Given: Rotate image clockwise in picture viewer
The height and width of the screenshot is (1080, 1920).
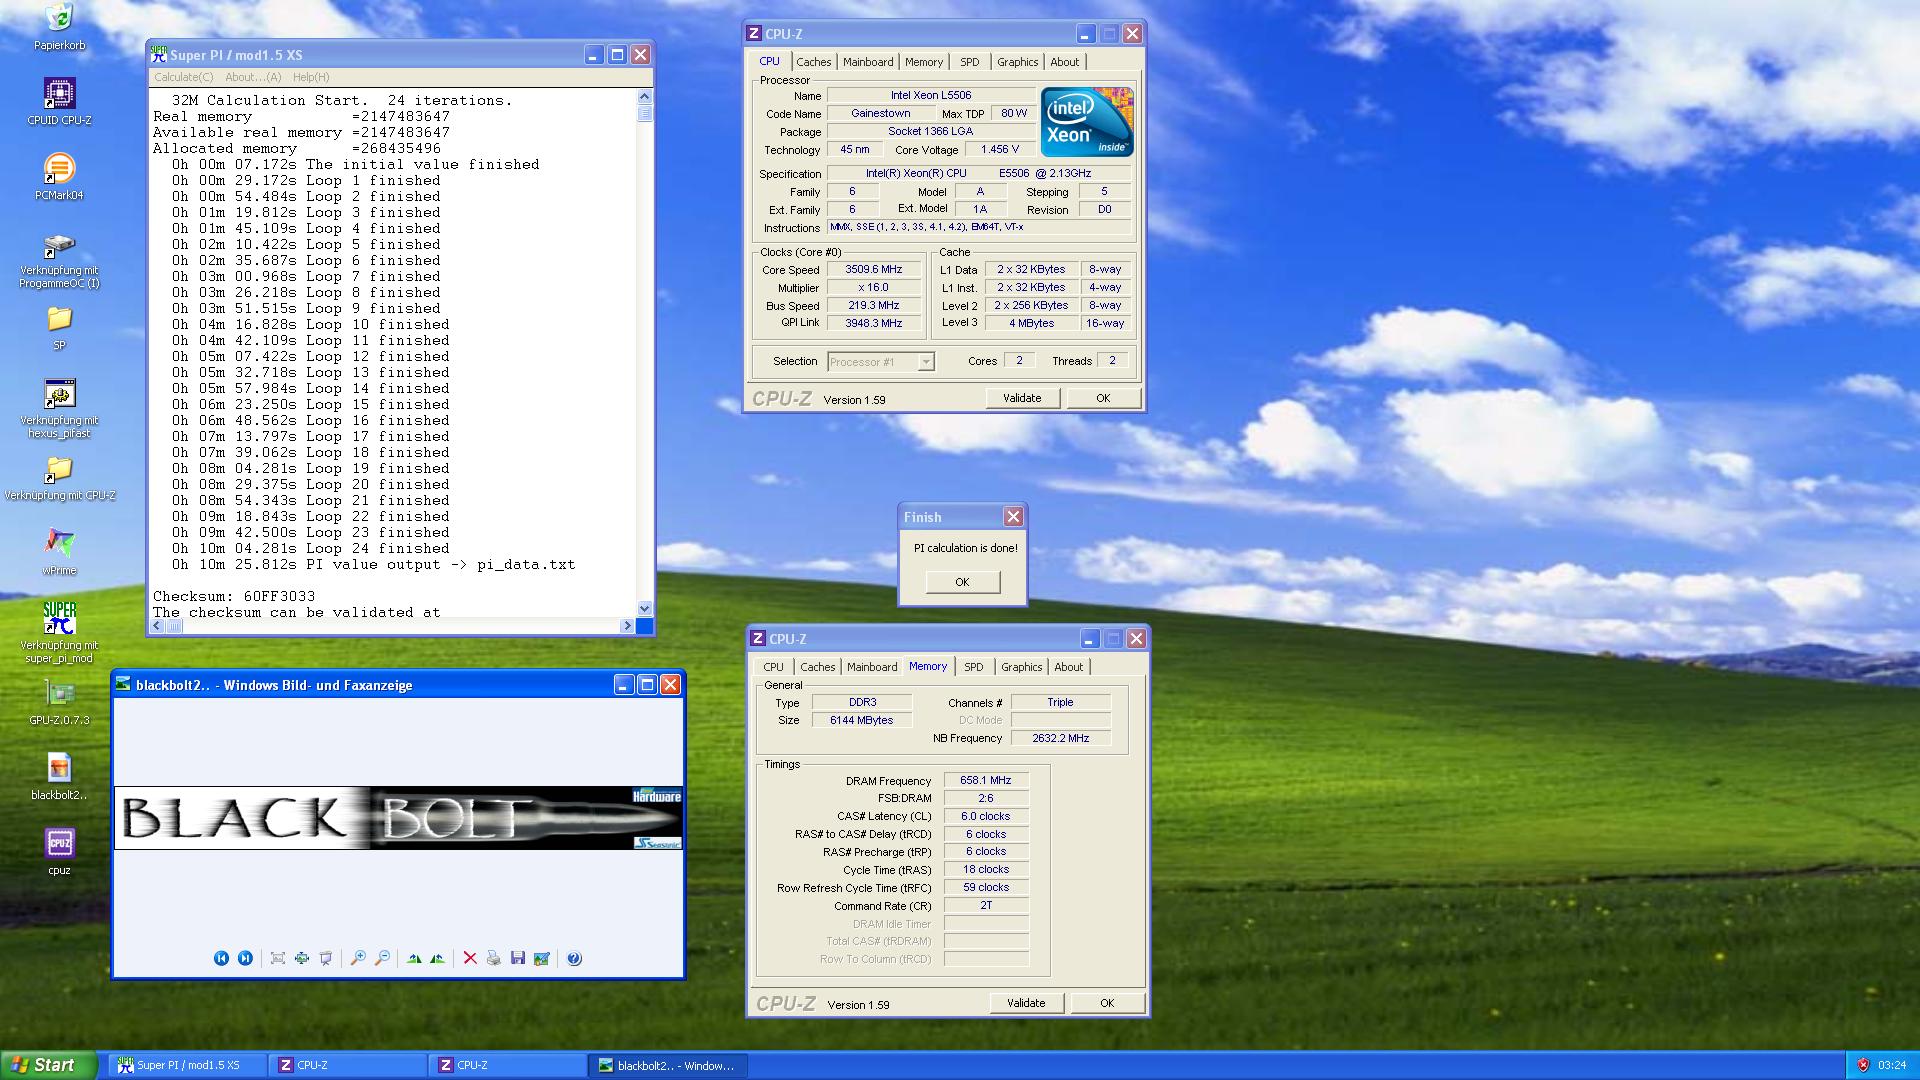Looking at the screenshot, I should click(414, 958).
